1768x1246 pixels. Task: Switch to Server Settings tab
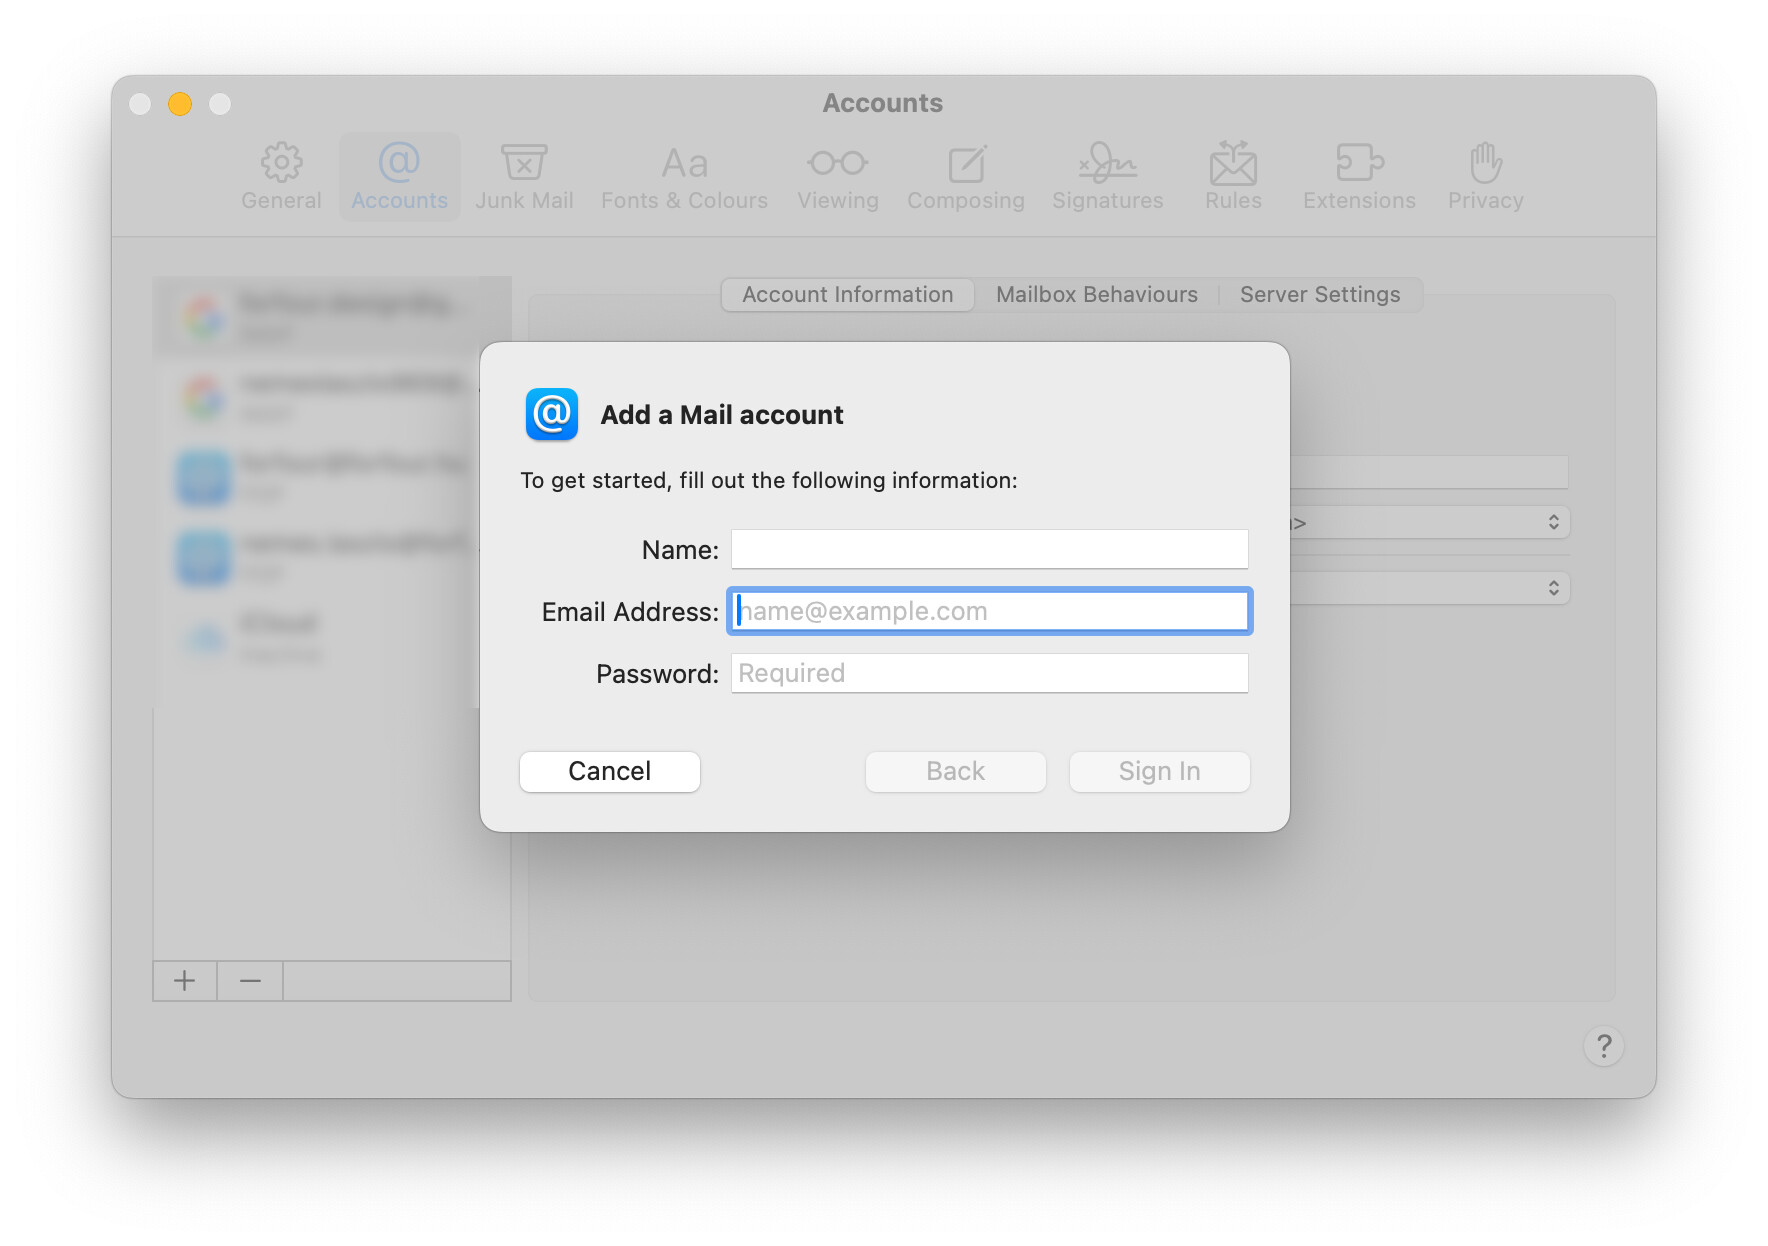click(1320, 295)
